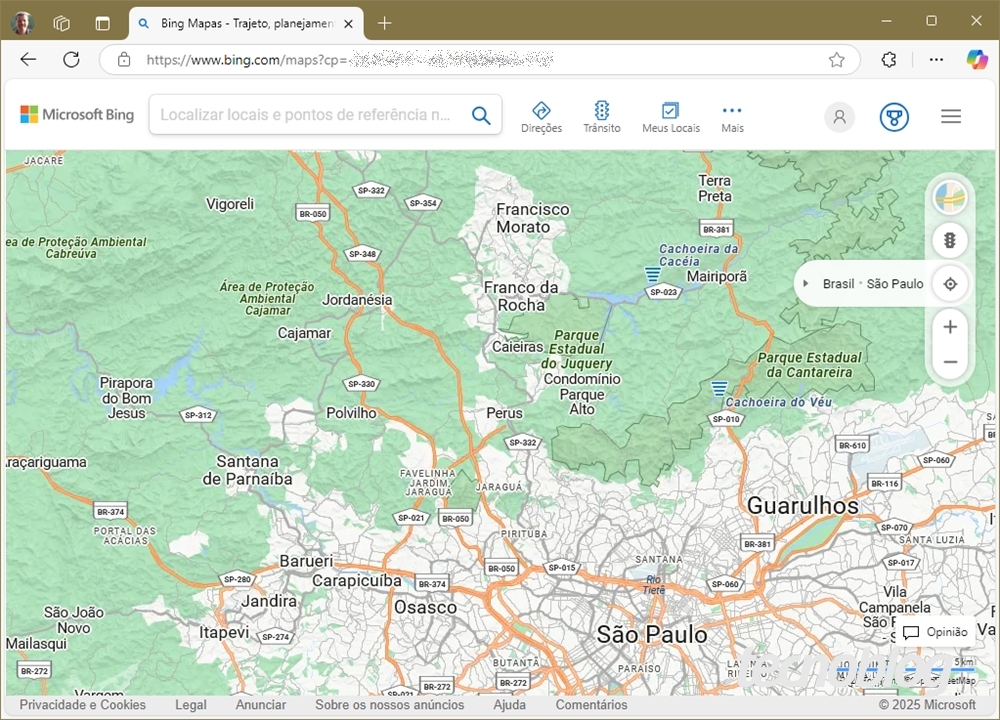Switch to the Bing Mapas browser tab
This screenshot has width=1000, height=720.
(240, 22)
